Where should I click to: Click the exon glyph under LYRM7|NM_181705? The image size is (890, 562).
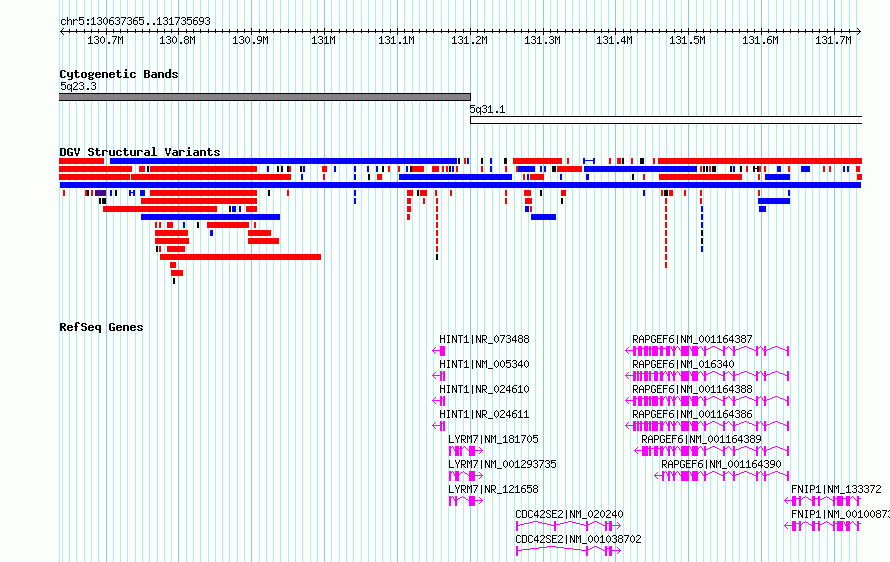click(x=465, y=451)
